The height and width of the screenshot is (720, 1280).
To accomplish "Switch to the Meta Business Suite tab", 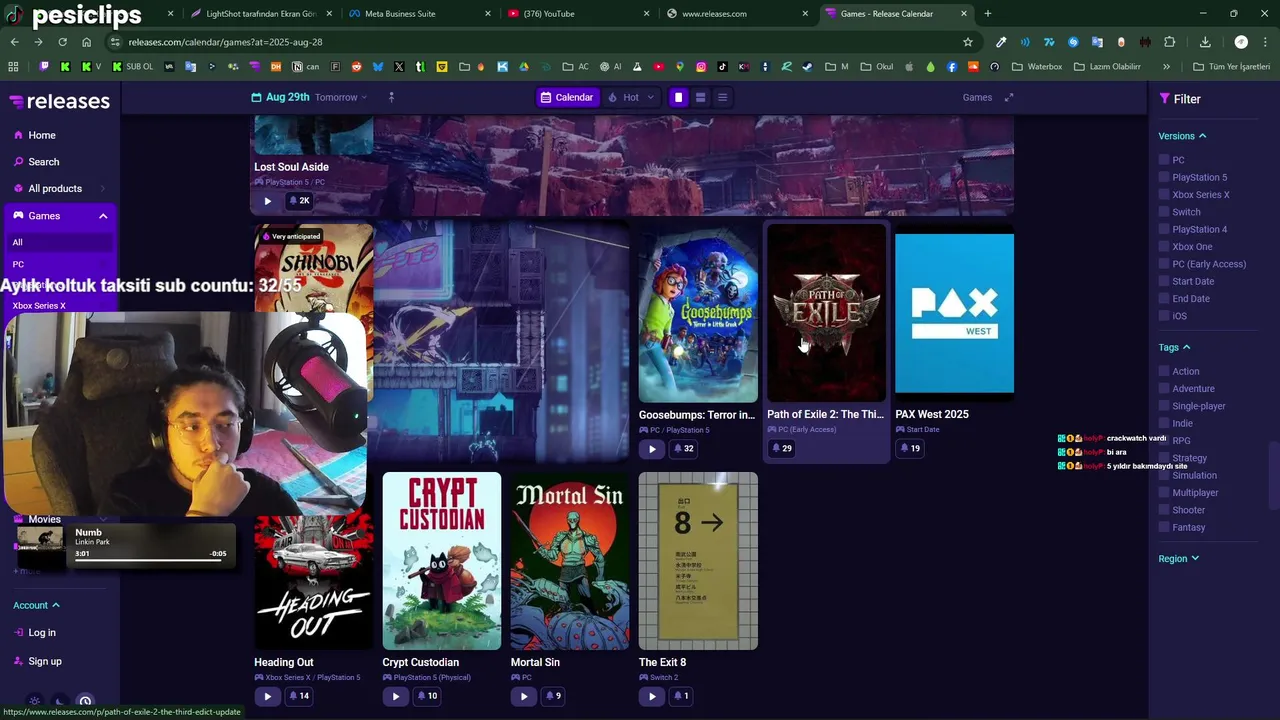I will [418, 14].
